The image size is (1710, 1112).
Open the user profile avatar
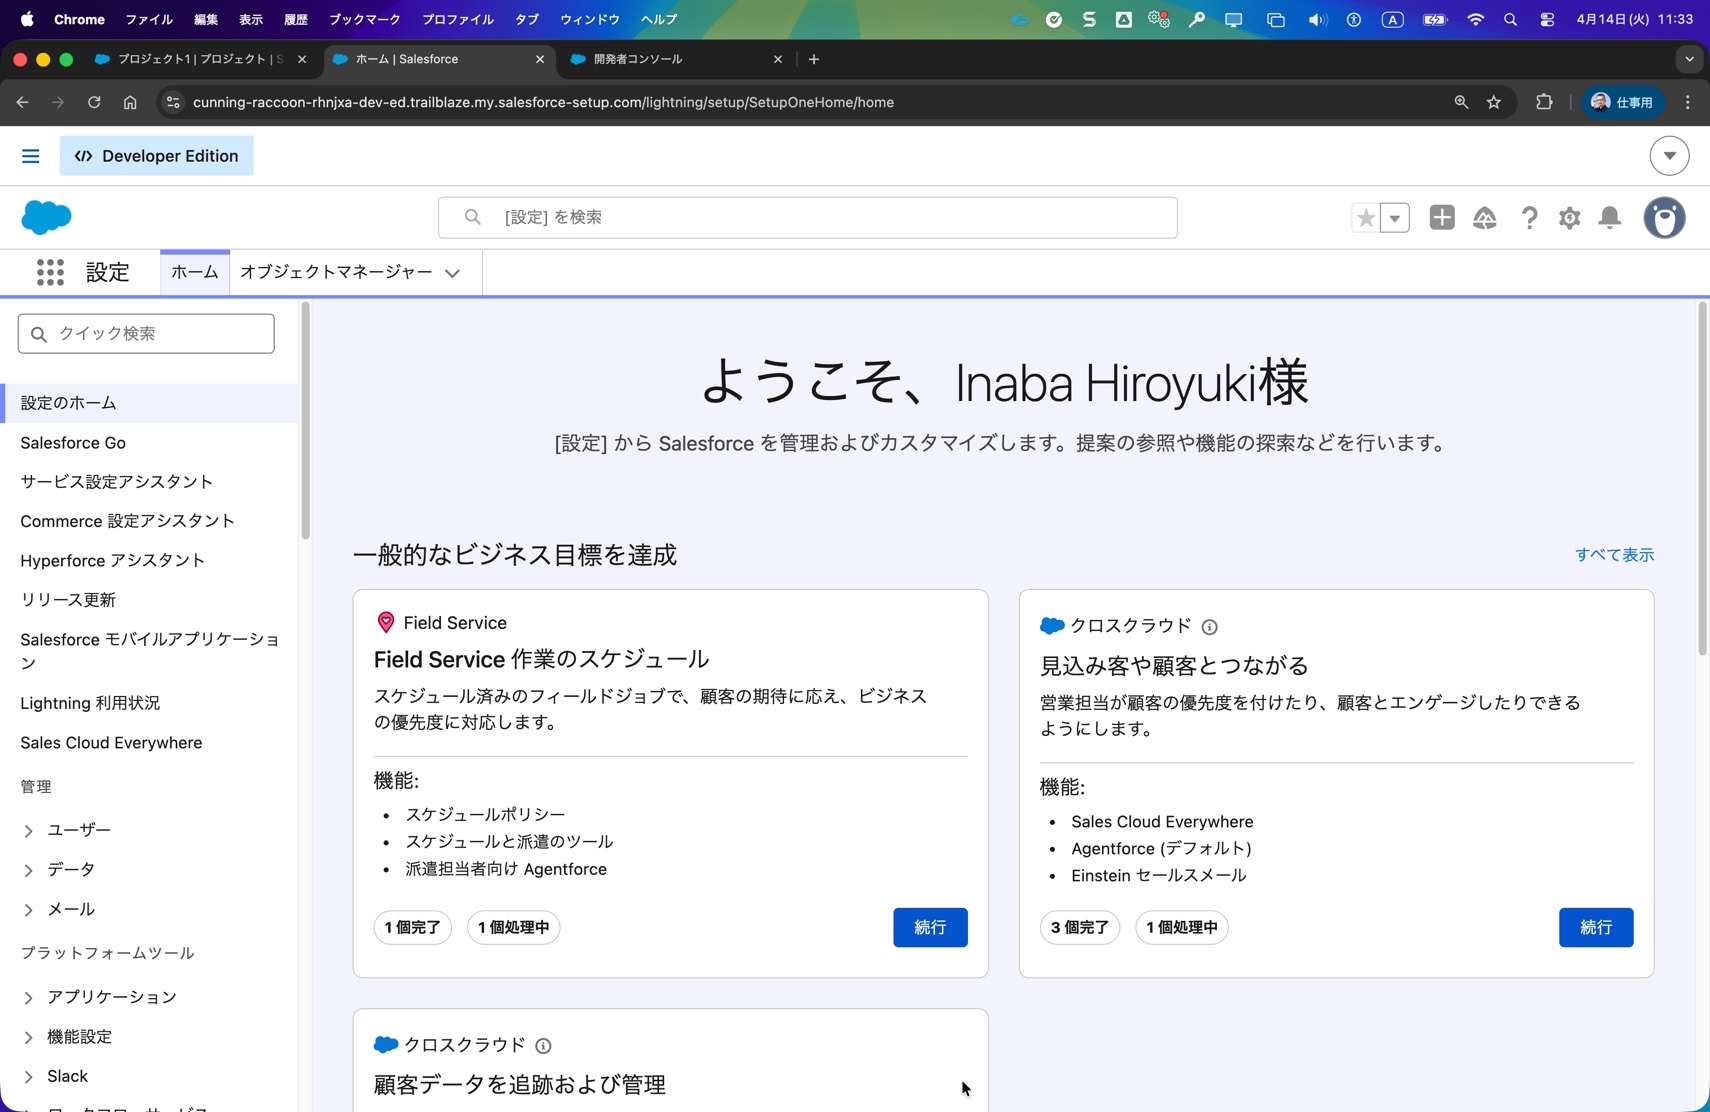coord(1664,218)
